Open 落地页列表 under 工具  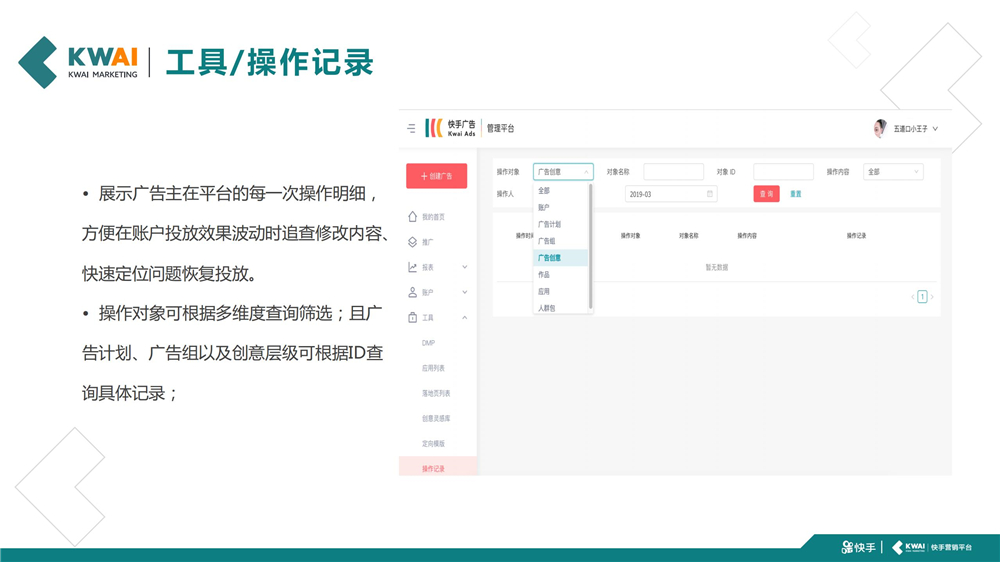pos(436,394)
